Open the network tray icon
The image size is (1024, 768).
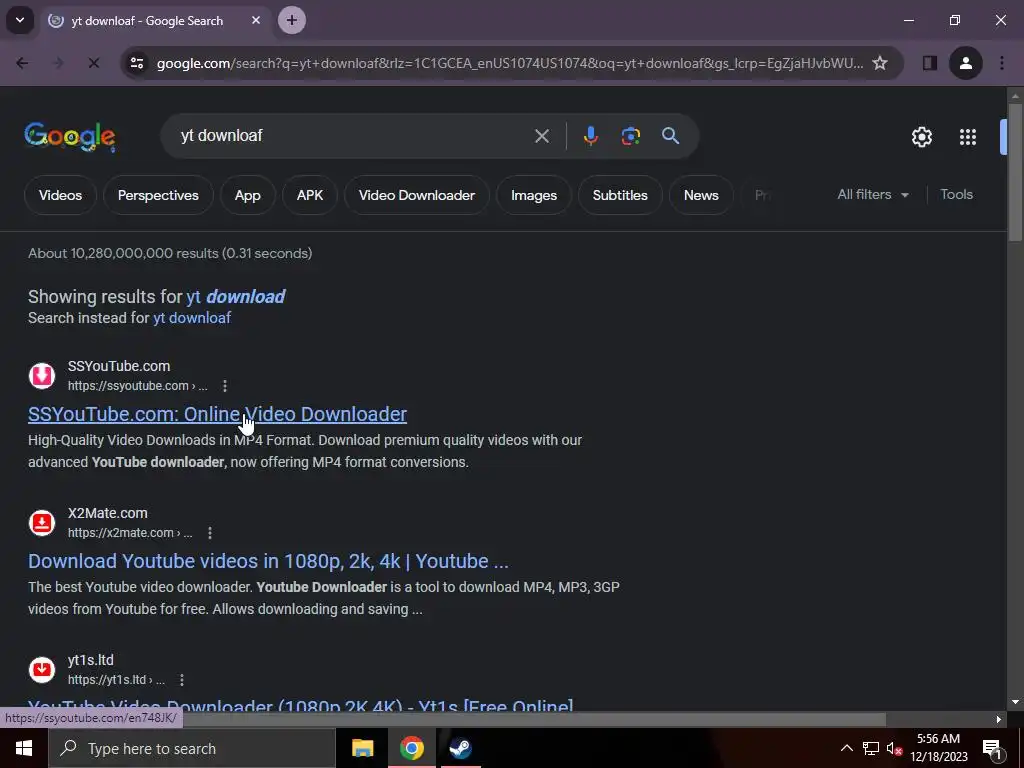(x=871, y=748)
